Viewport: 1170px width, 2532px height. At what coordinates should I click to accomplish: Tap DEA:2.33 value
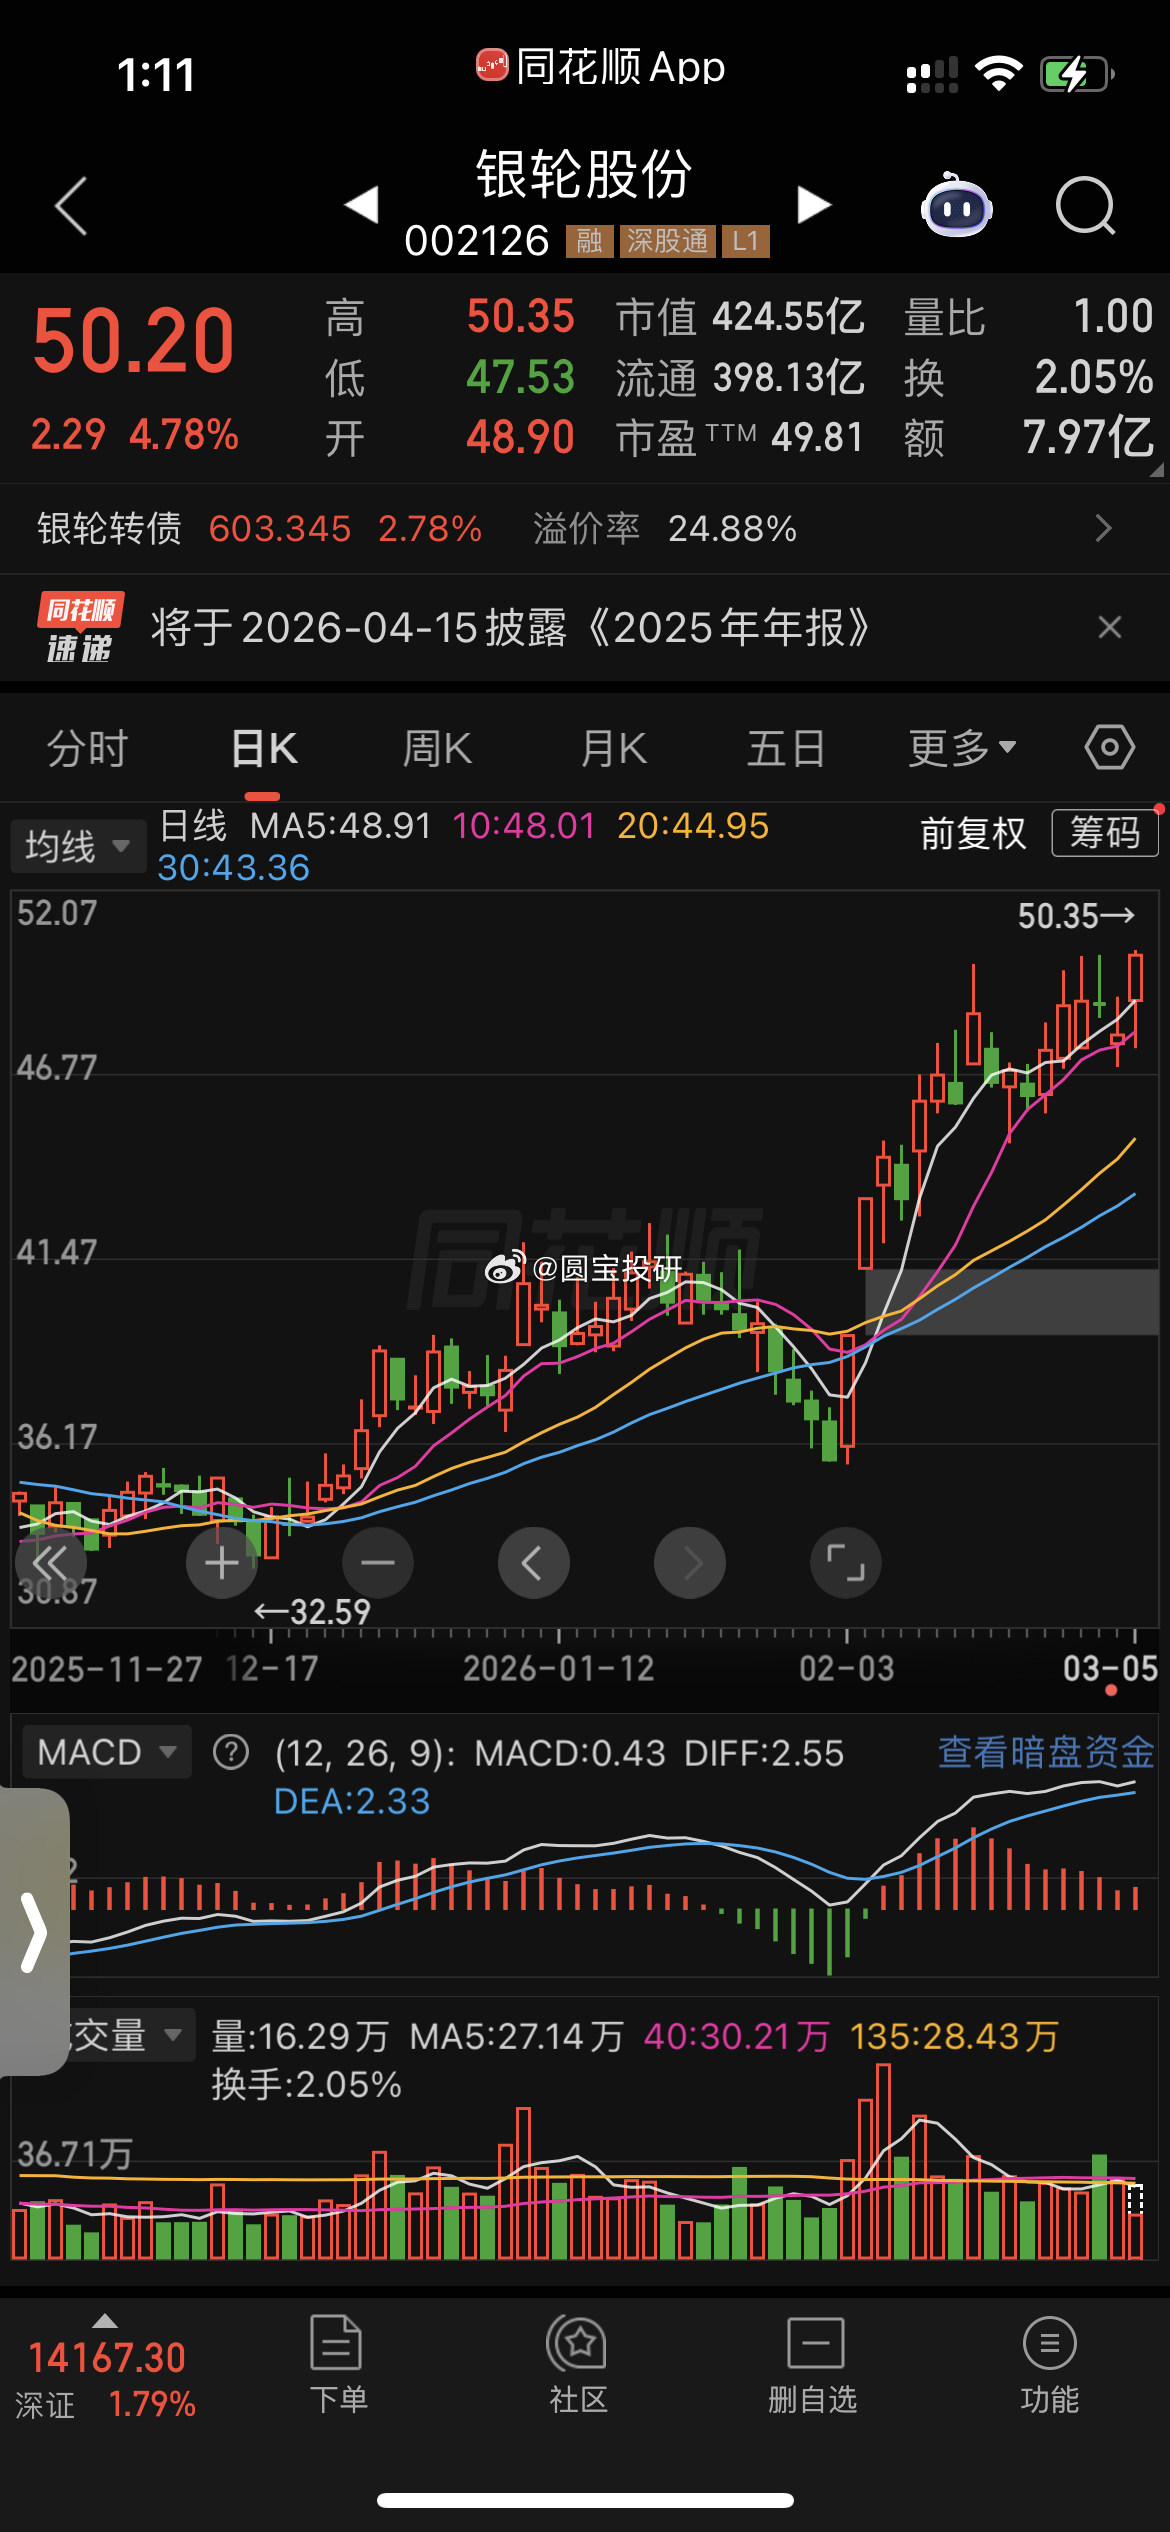[x=352, y=1801]
